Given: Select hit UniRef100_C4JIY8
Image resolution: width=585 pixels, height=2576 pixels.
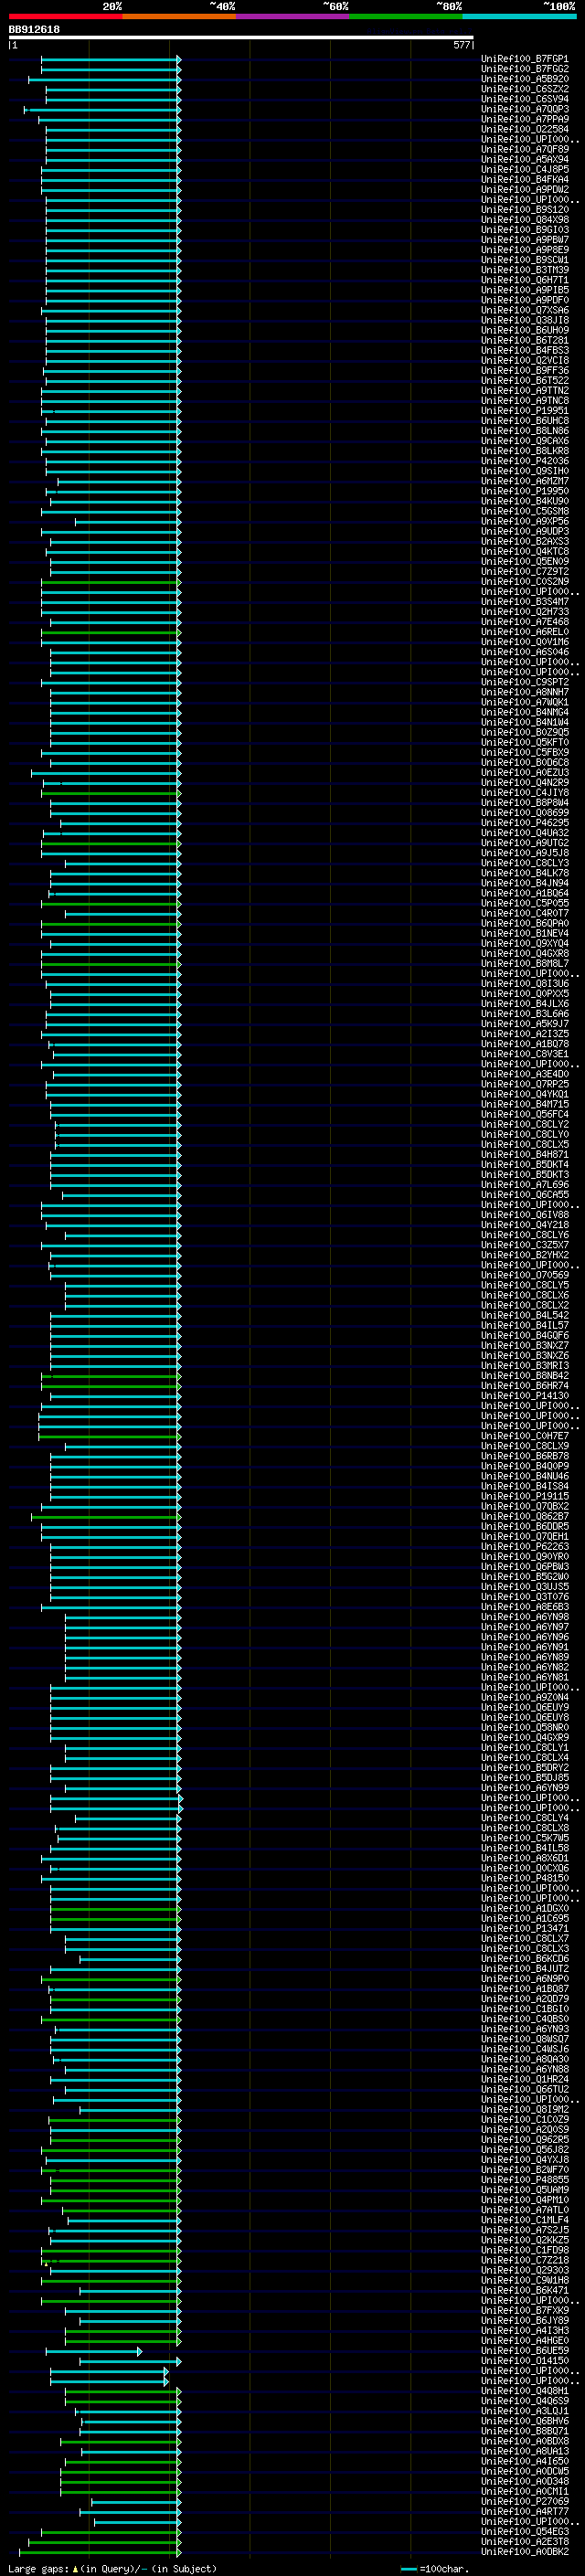Looking at the screenshot, I should tap(524, 793).
